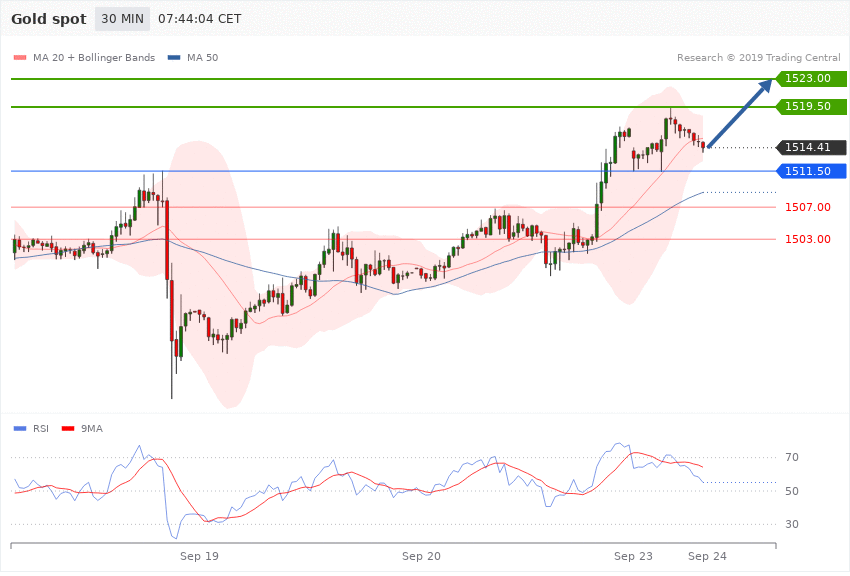
Task: Click the Gold spot chart title
Action: pyautogui.click(x=49, y=19)
